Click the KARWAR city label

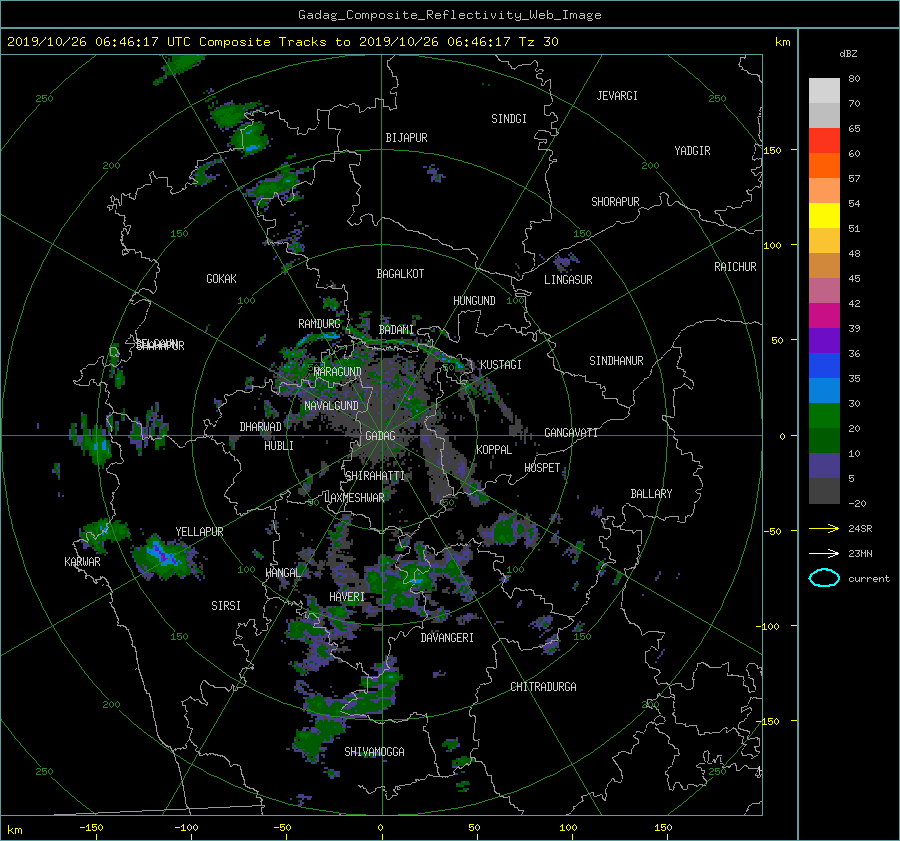coord(82,562)
